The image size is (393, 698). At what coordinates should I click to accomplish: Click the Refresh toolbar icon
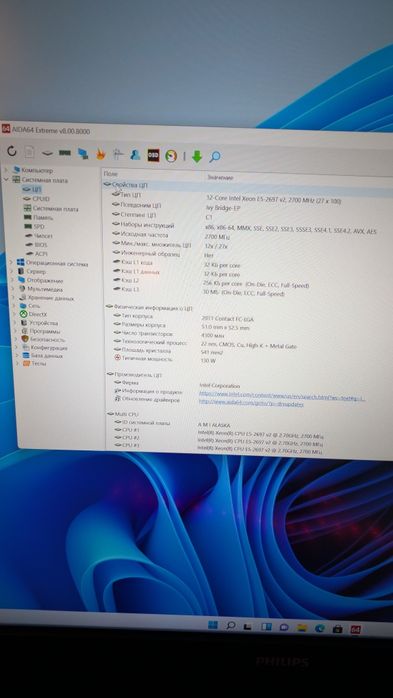click(x=12, y=151)
